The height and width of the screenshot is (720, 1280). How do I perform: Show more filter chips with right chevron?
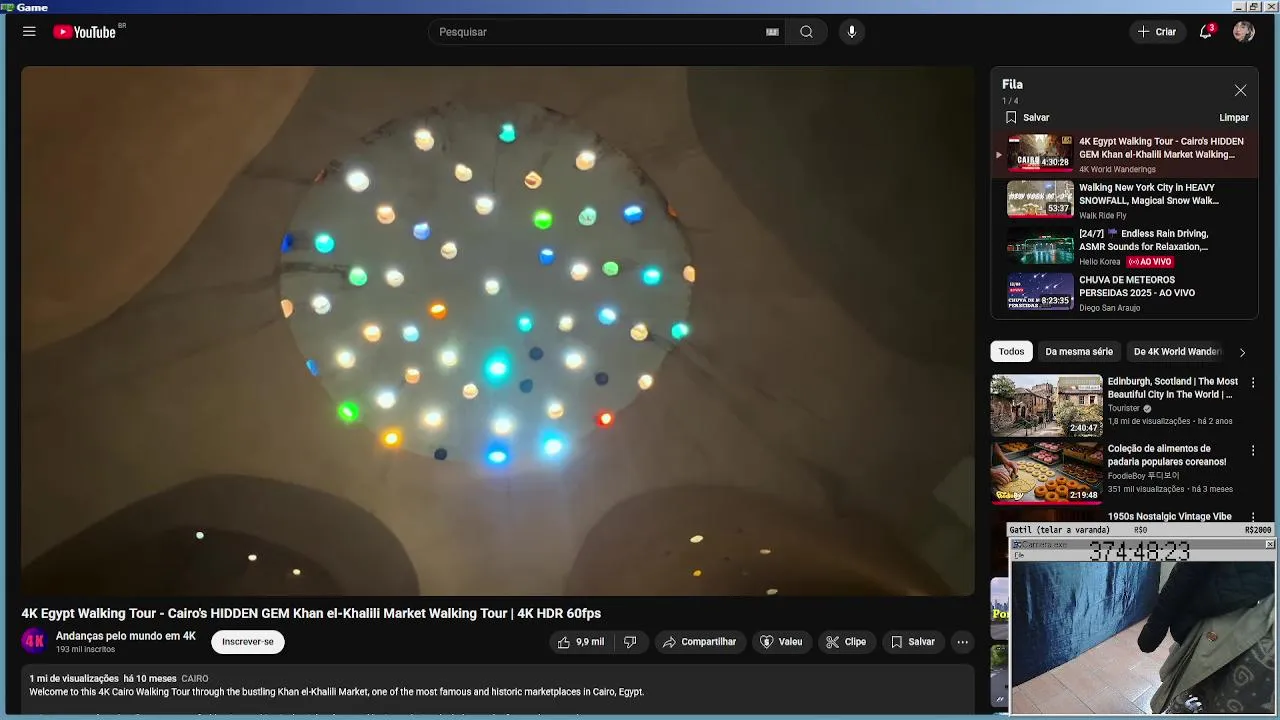point(1242,352)
